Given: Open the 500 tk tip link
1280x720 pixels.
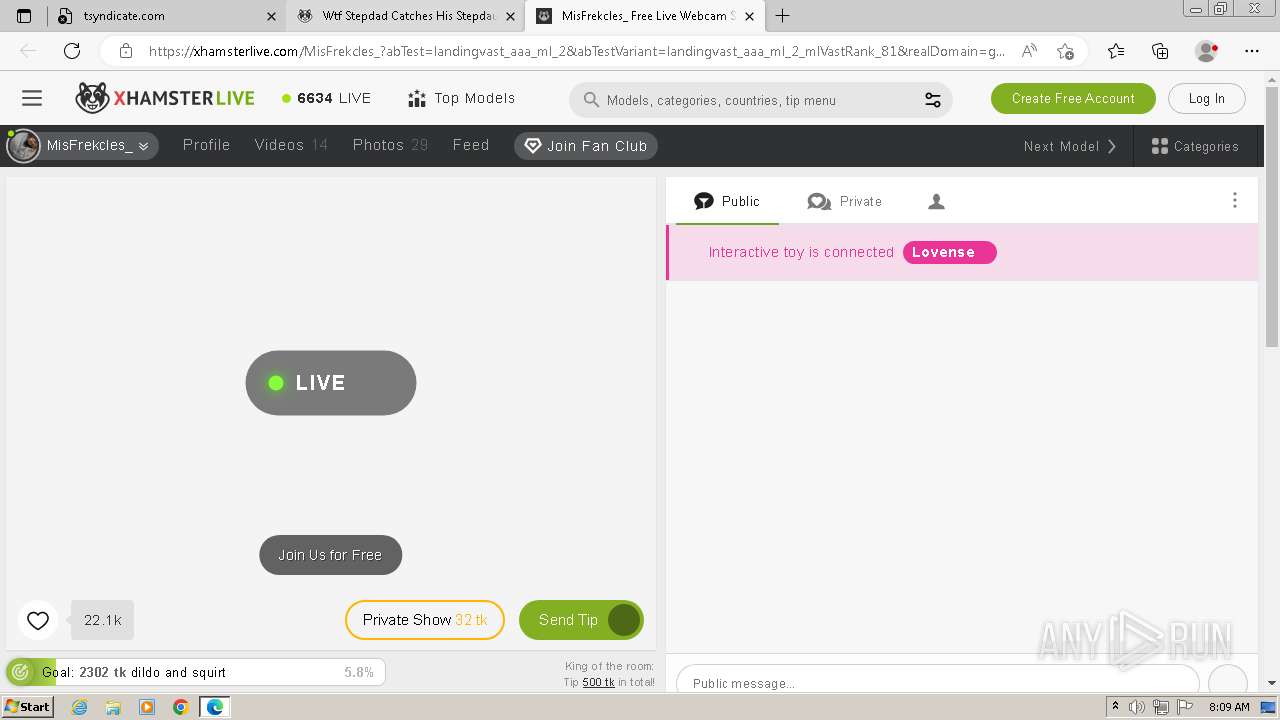Looking at the screenshot, I should tap(598, 682).
